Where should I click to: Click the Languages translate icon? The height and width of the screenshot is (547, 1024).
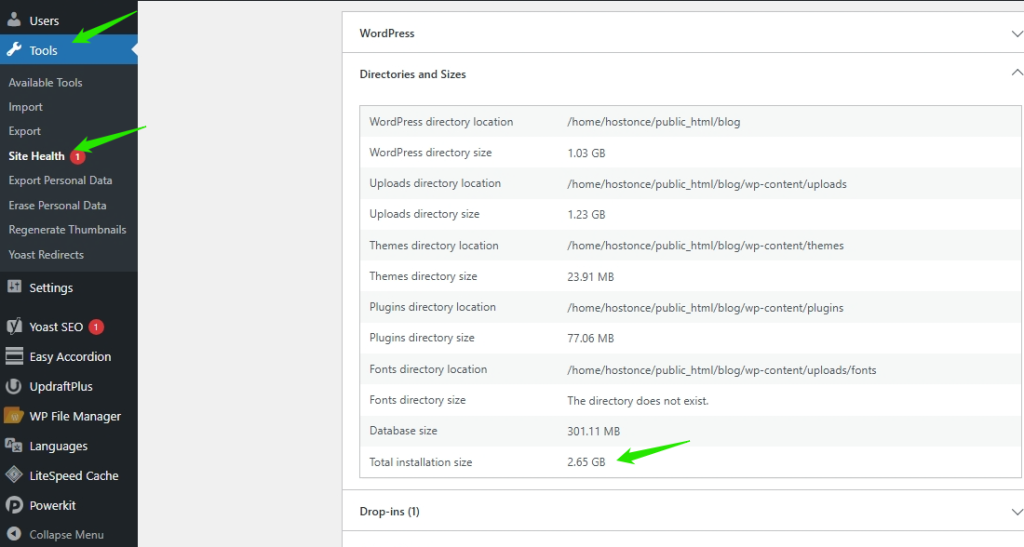pyautogui.click(x=14, y=445)
